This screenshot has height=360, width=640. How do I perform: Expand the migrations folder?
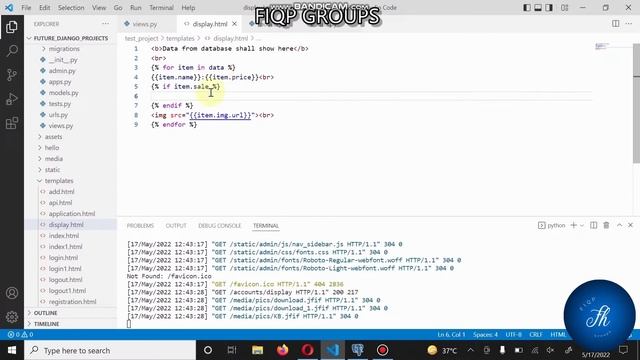point(64,49)
